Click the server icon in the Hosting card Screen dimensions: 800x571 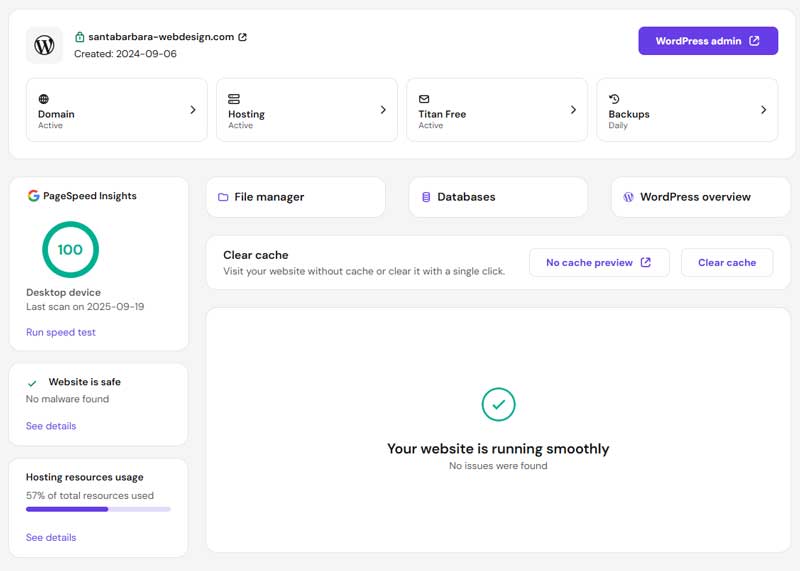pos(234,99)
